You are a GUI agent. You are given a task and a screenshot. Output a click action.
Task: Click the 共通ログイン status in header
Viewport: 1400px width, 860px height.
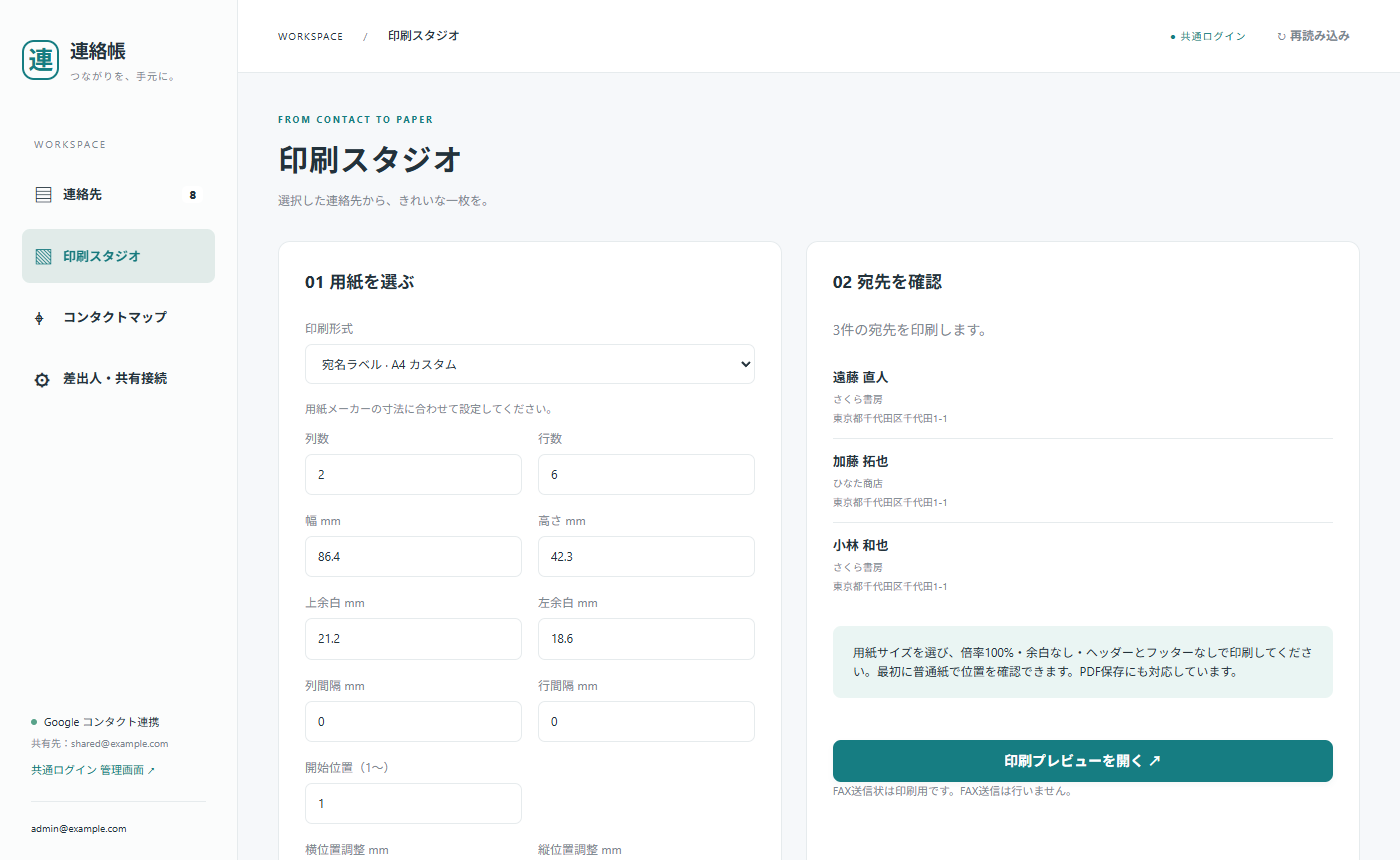pyautogui.click(x=1208, y=36)
